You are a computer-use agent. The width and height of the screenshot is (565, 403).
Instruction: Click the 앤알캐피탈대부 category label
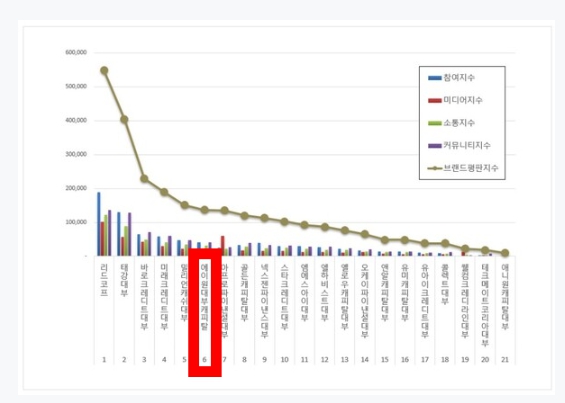[385, 293]
